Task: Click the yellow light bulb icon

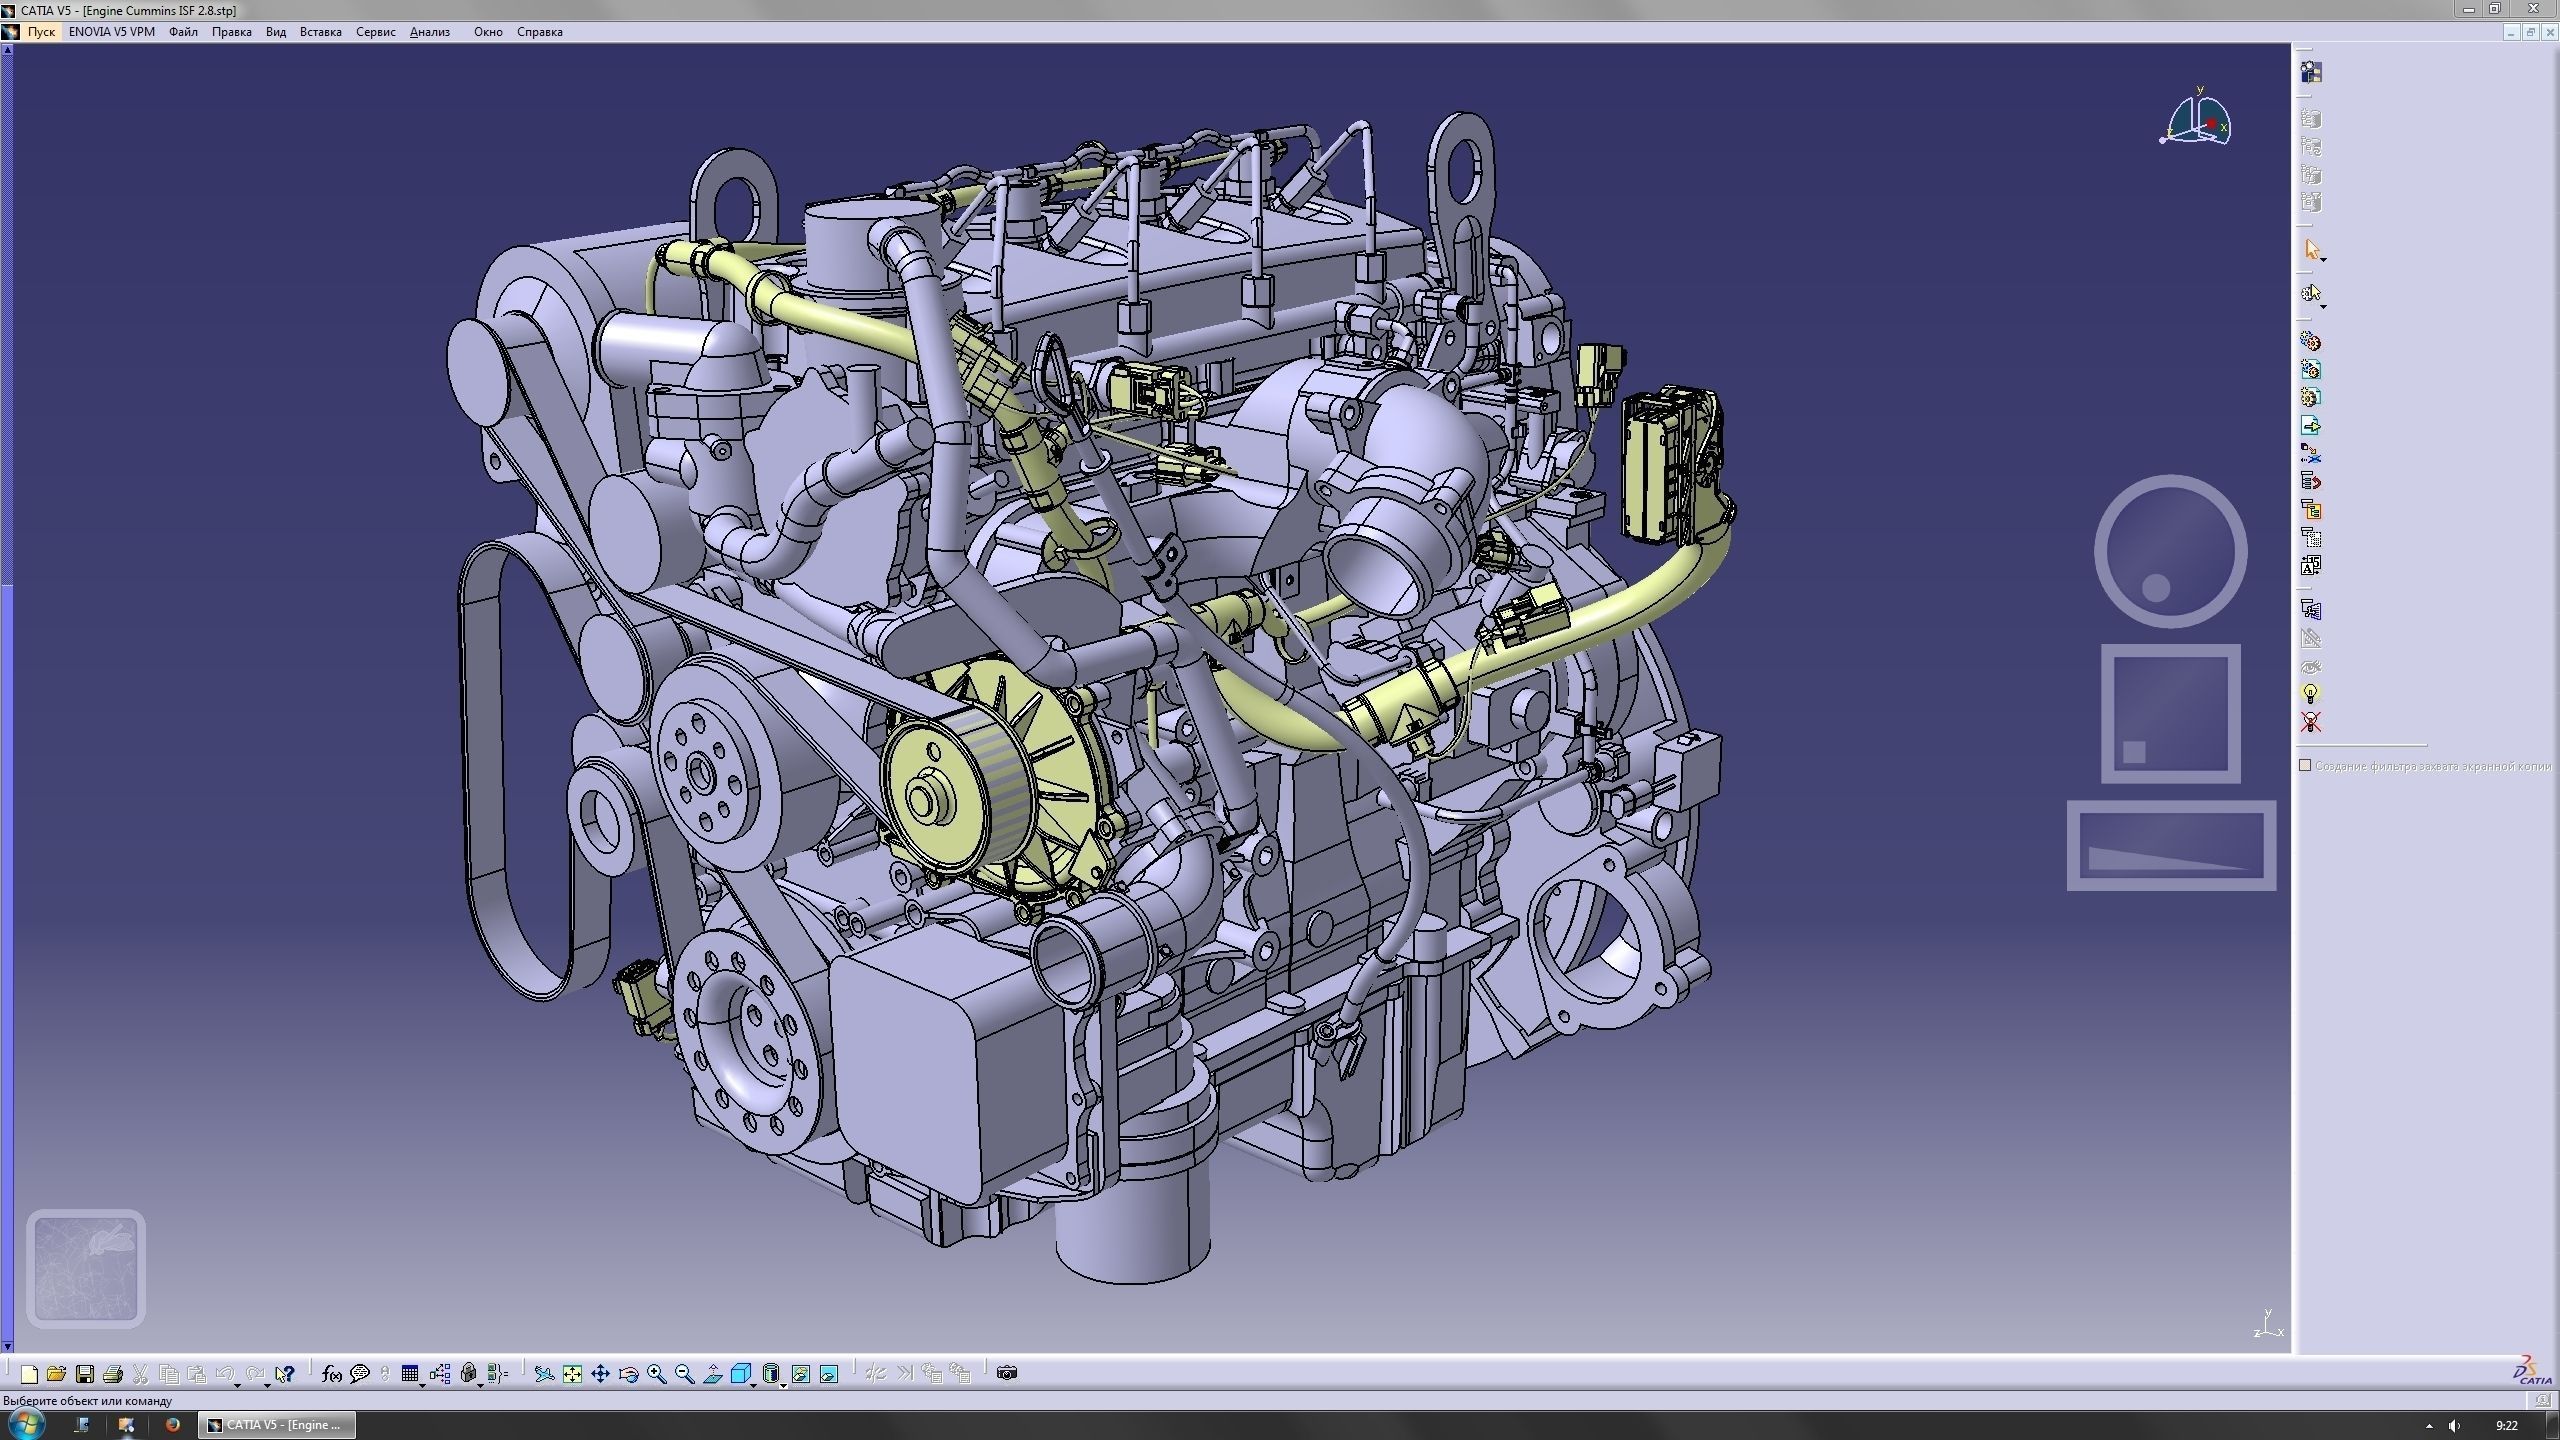Action: pyautogui.click(x=2310, y=693)
